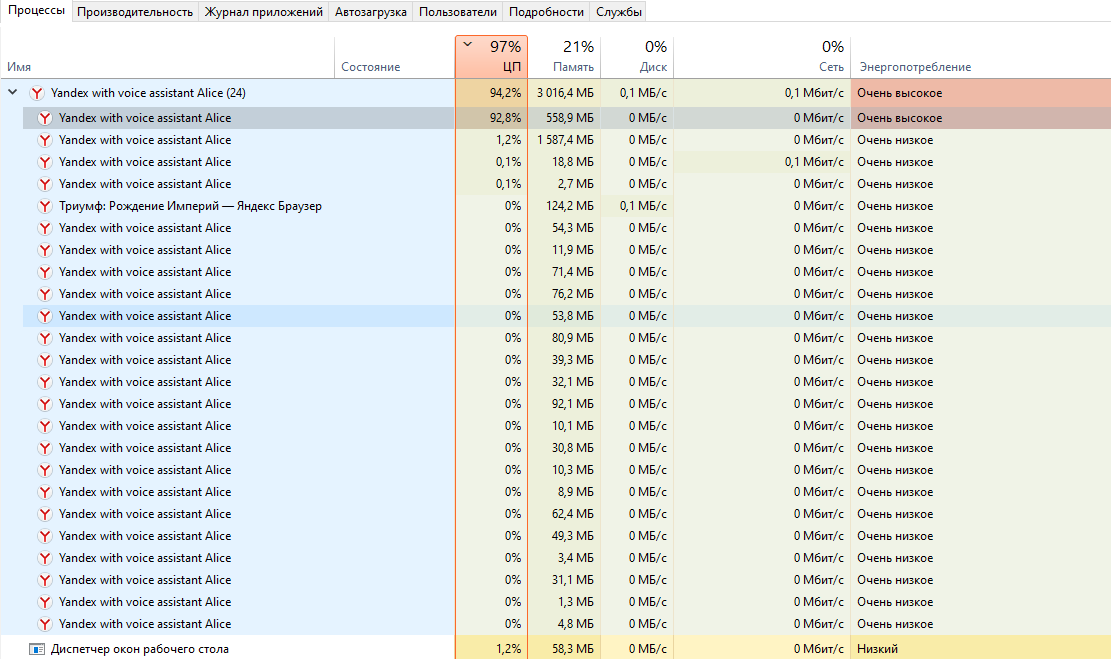Screen dimensions: 1111x659
Task: Click the Yandex icon in the 71,4 МБ row
Action: pos(45,272)
